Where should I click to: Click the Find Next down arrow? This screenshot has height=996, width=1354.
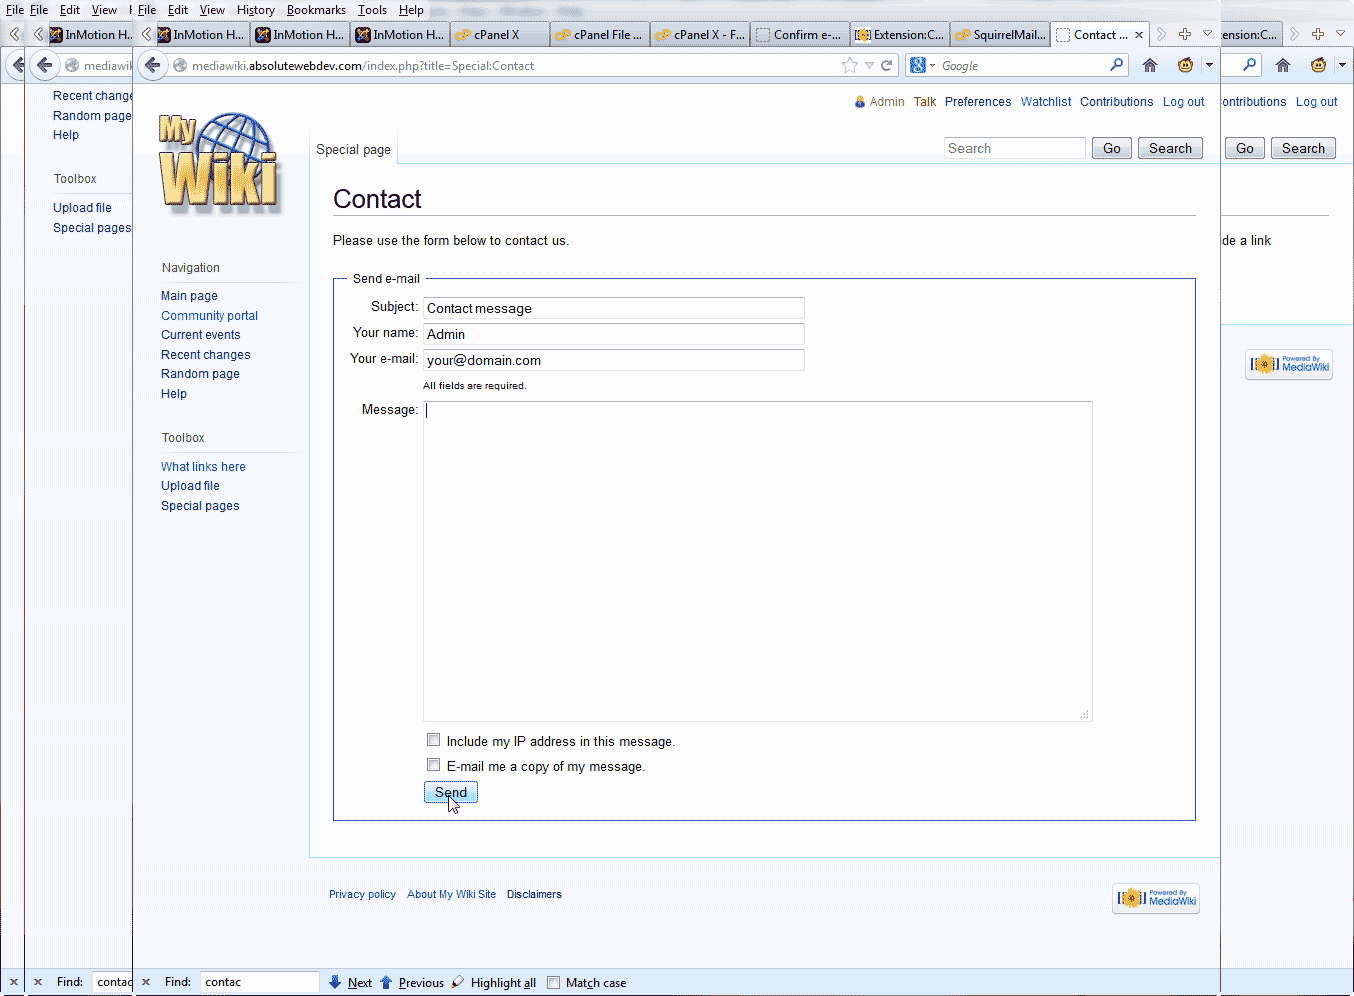[x=335, y=983]
